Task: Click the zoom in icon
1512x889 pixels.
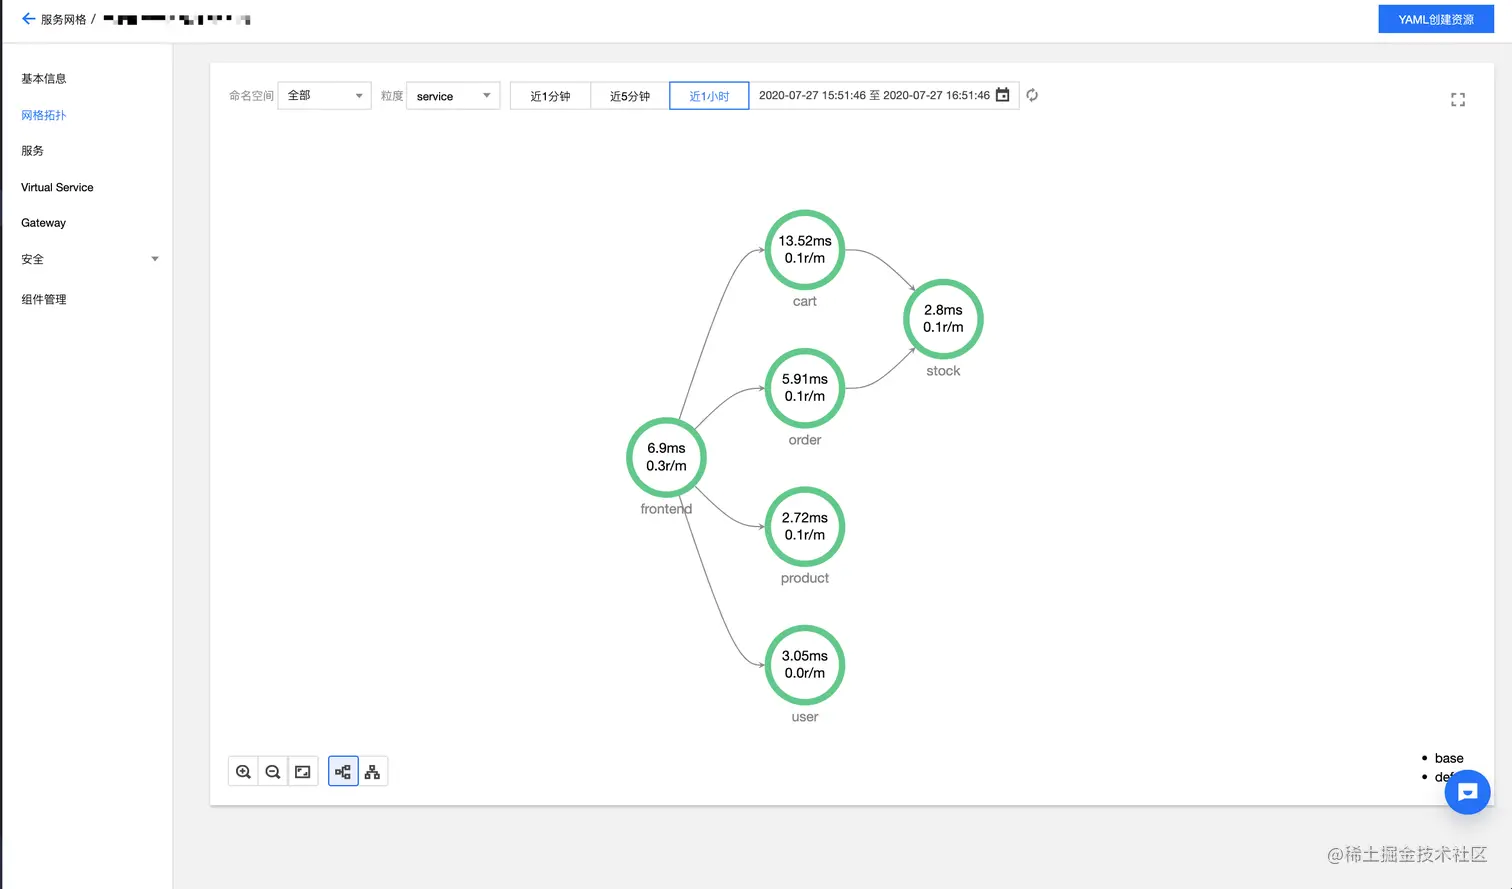Action: tap(243, 772)
